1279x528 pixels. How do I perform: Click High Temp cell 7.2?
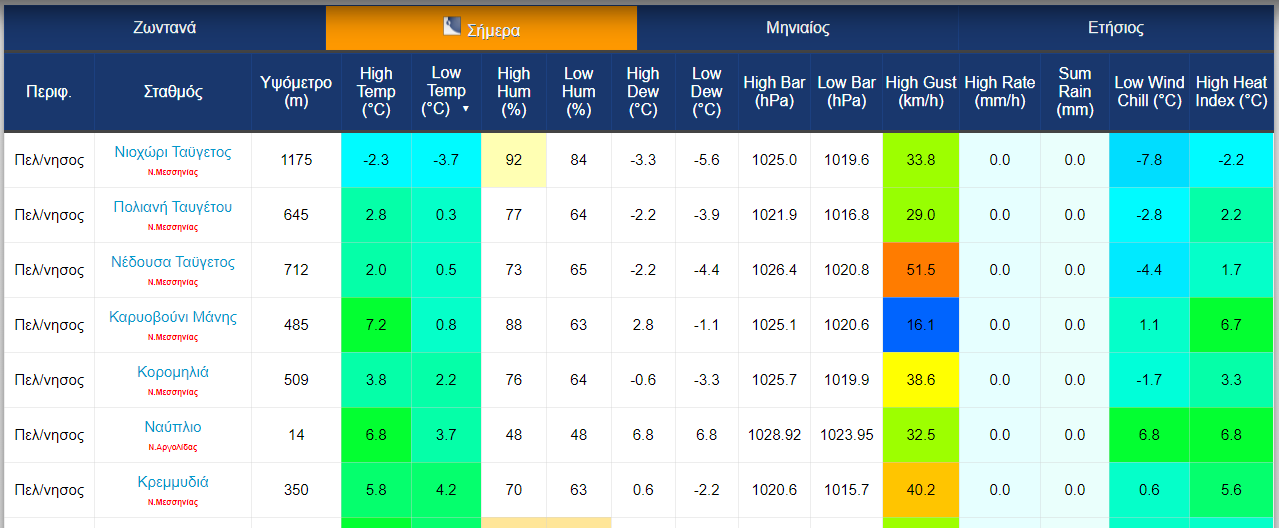[x=376, y=325]
